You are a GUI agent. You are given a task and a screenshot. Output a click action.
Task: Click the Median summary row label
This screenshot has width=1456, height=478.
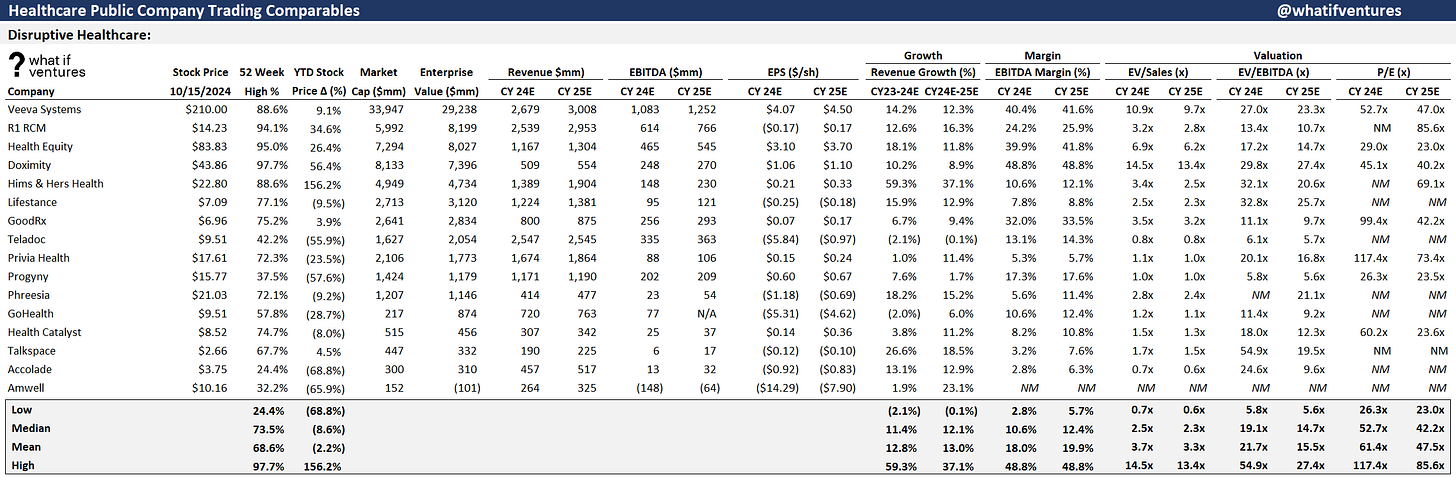31,428
